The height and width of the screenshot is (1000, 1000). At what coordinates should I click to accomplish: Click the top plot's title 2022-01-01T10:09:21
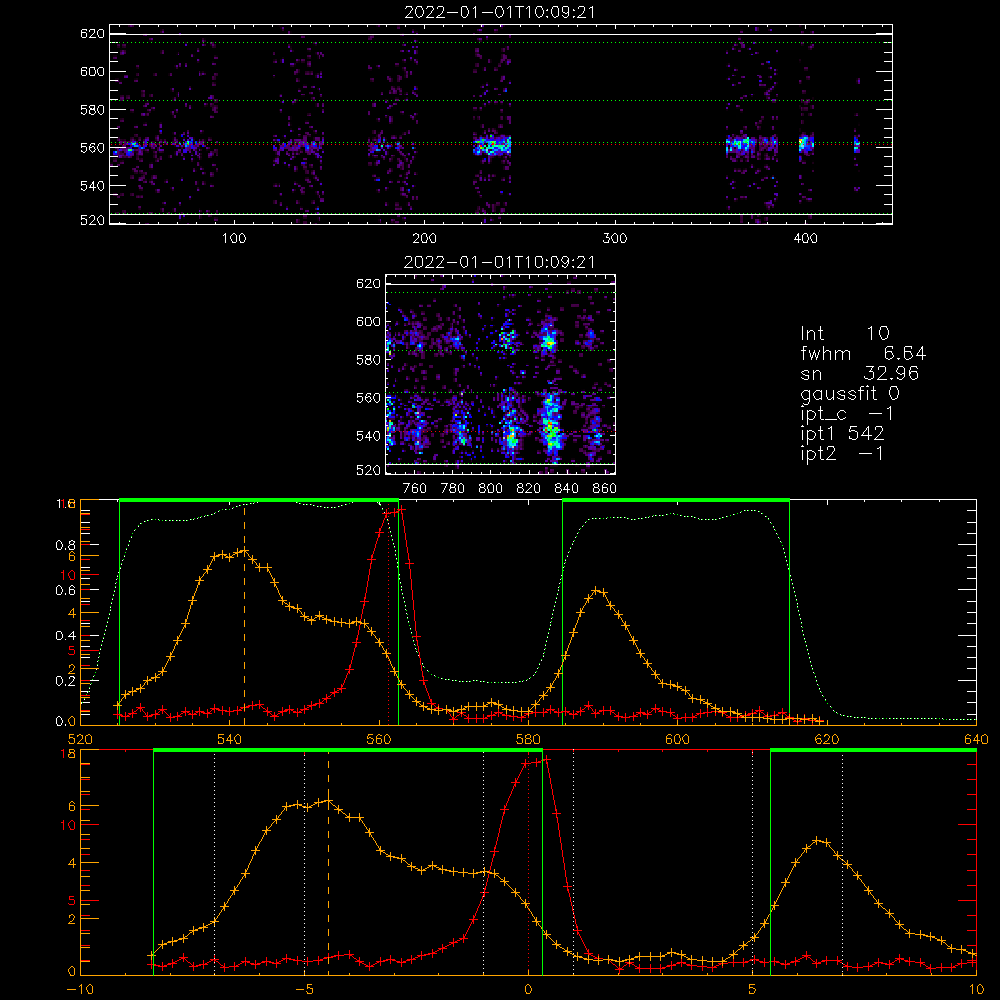click(x=499, y=12)
